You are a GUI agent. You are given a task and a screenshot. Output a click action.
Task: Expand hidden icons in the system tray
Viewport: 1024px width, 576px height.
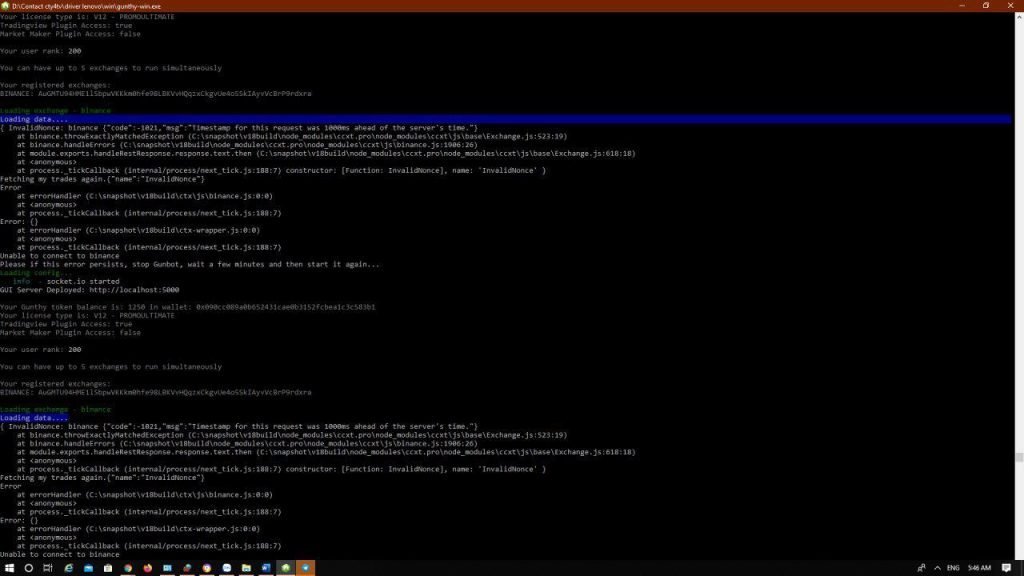[x=937, y=567]
